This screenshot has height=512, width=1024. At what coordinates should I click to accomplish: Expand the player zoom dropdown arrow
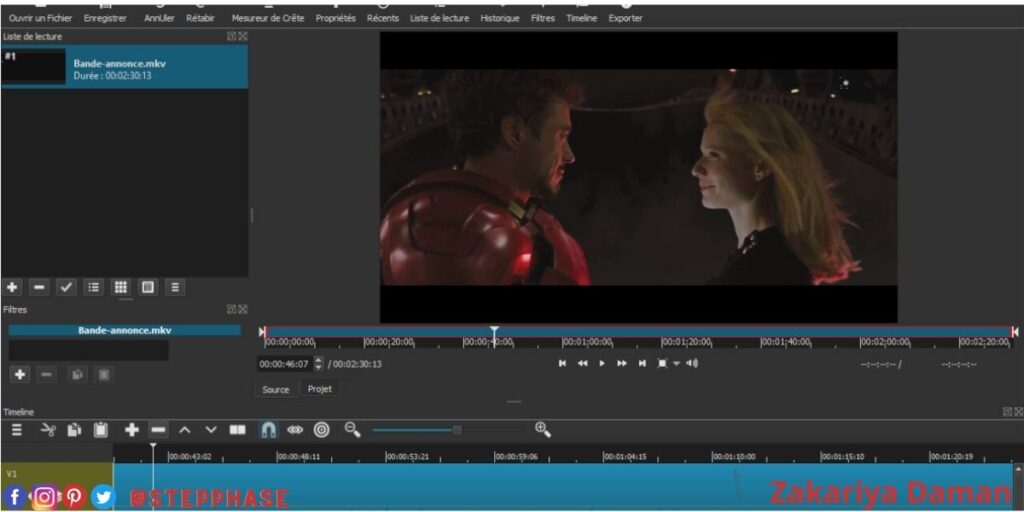(x=676, y=364)
